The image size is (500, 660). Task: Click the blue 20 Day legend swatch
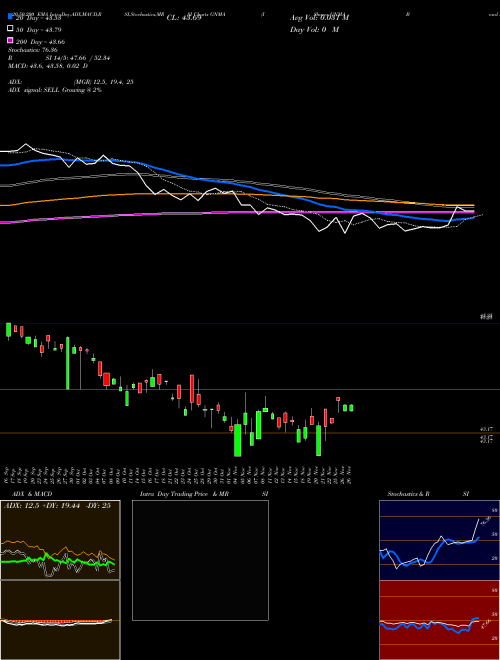(x=11, y=17)
